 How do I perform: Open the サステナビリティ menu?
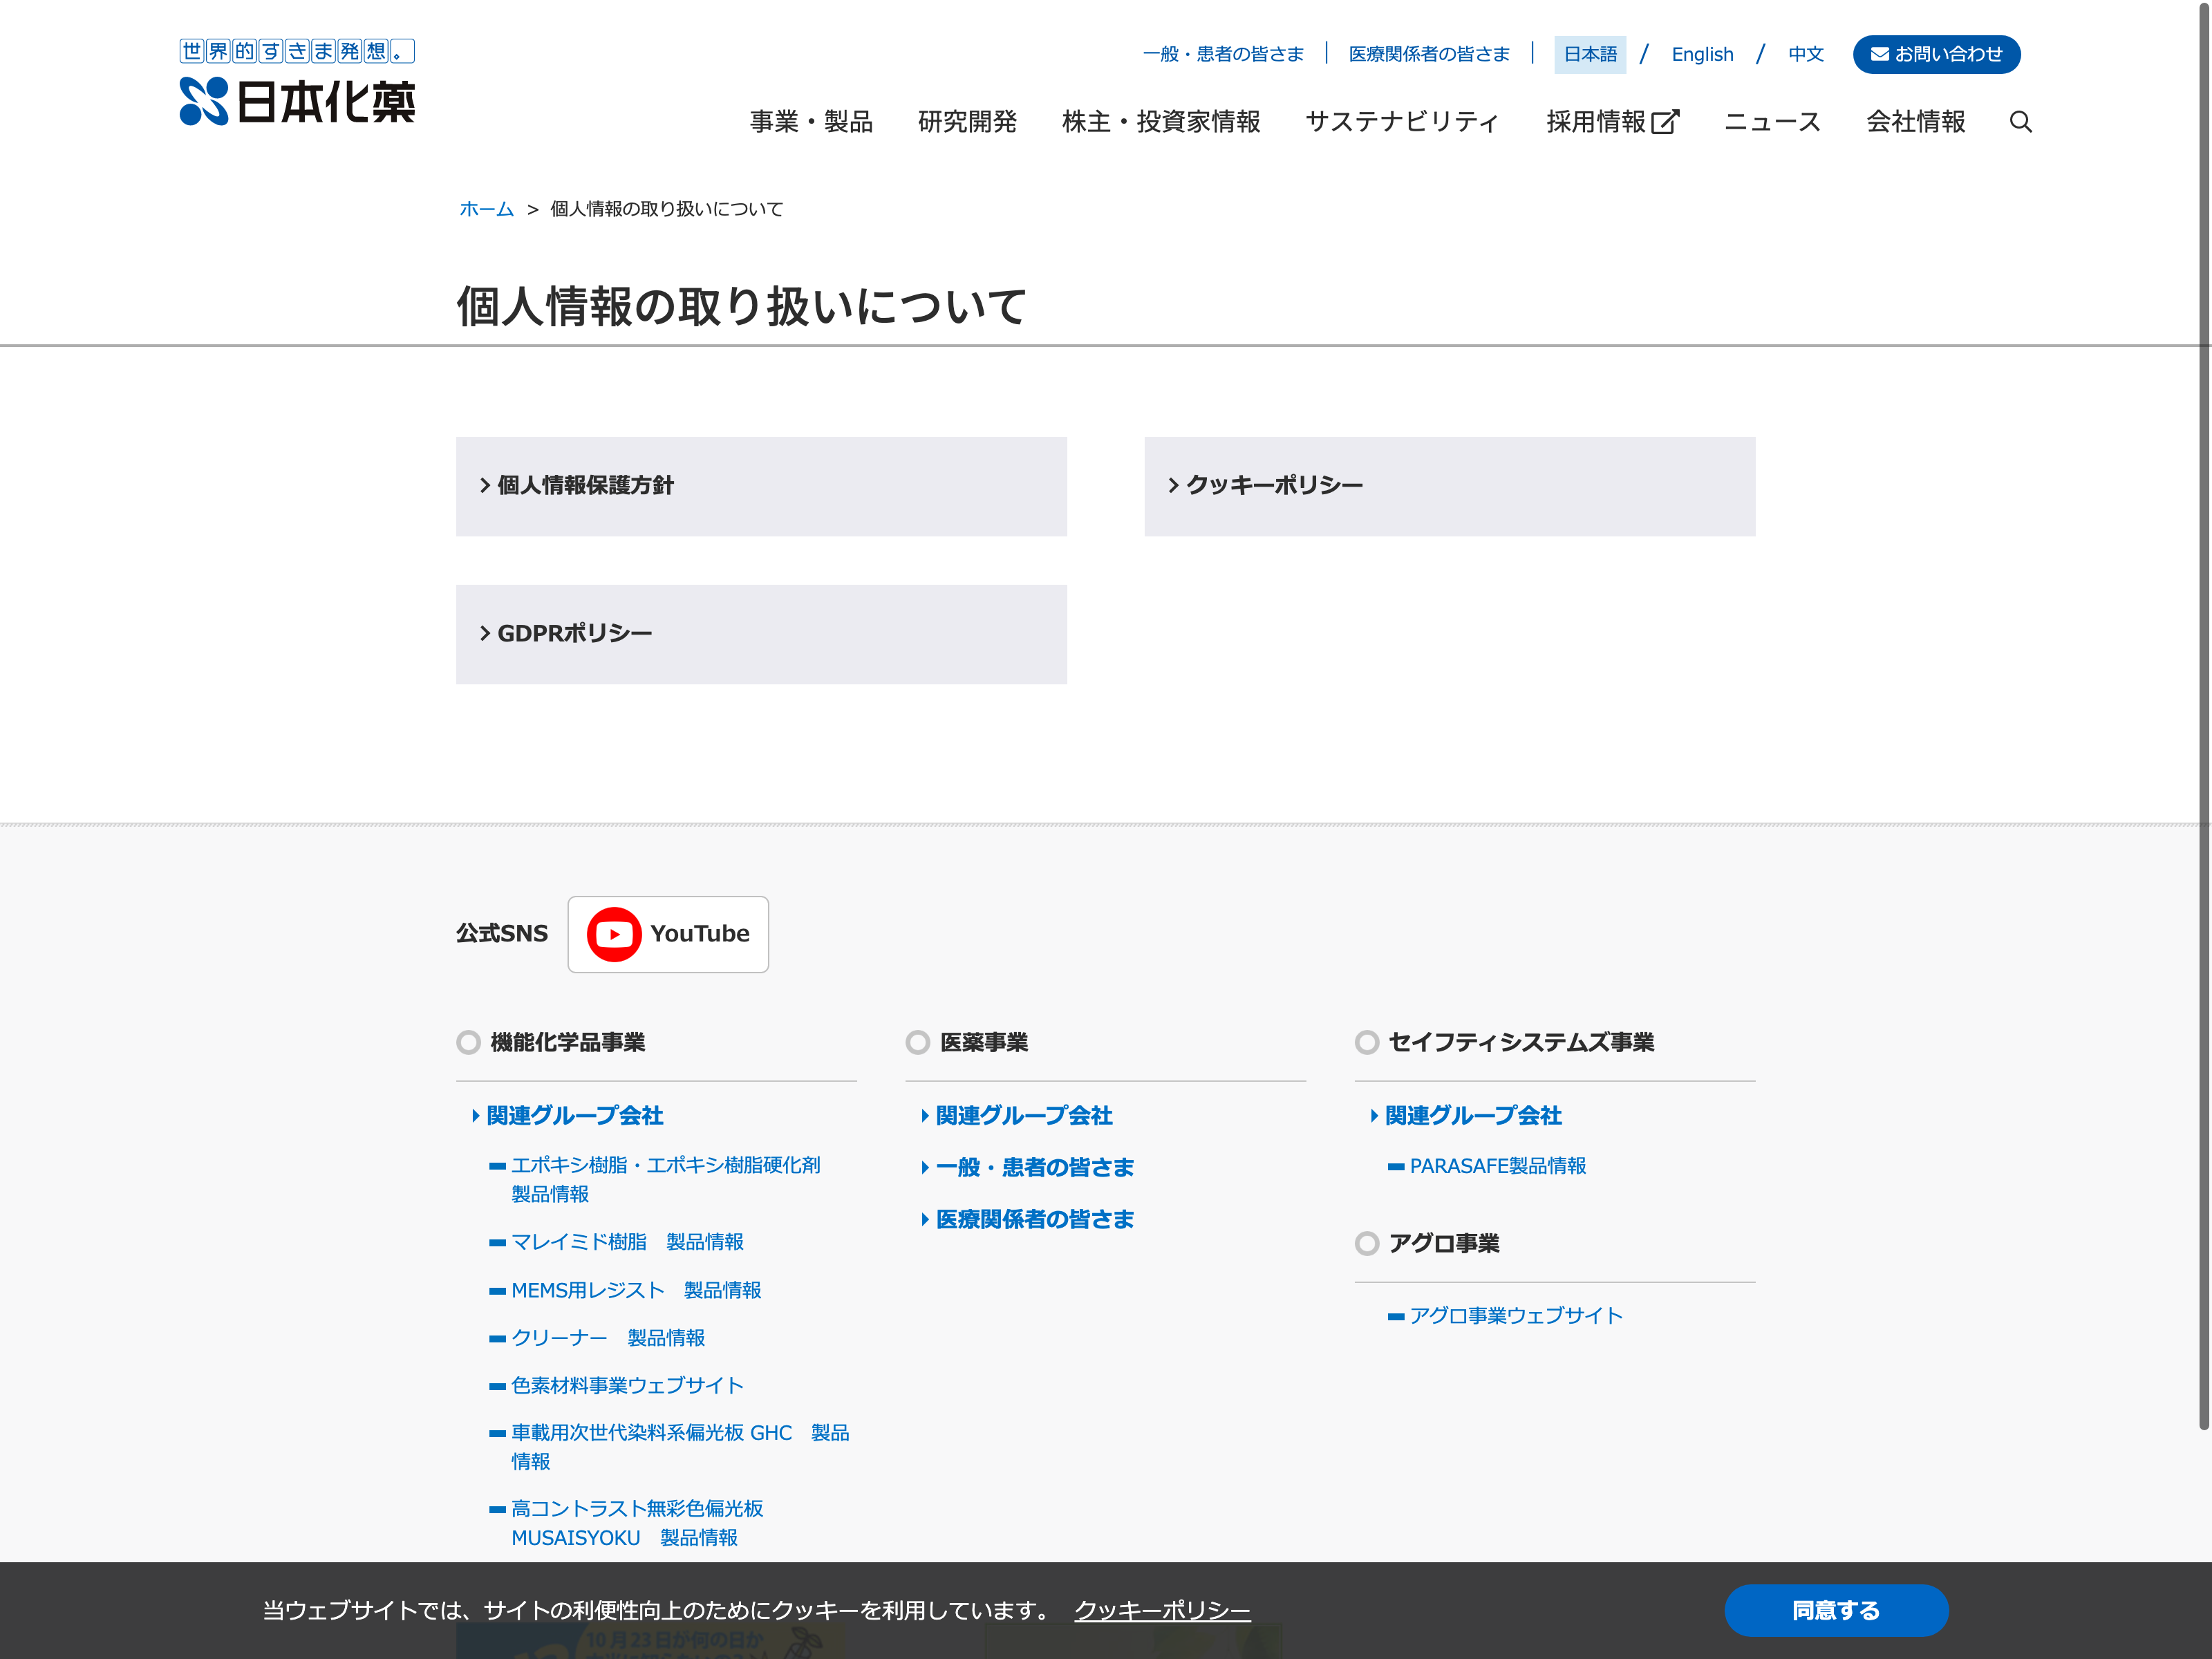(x=1402, y=122)
